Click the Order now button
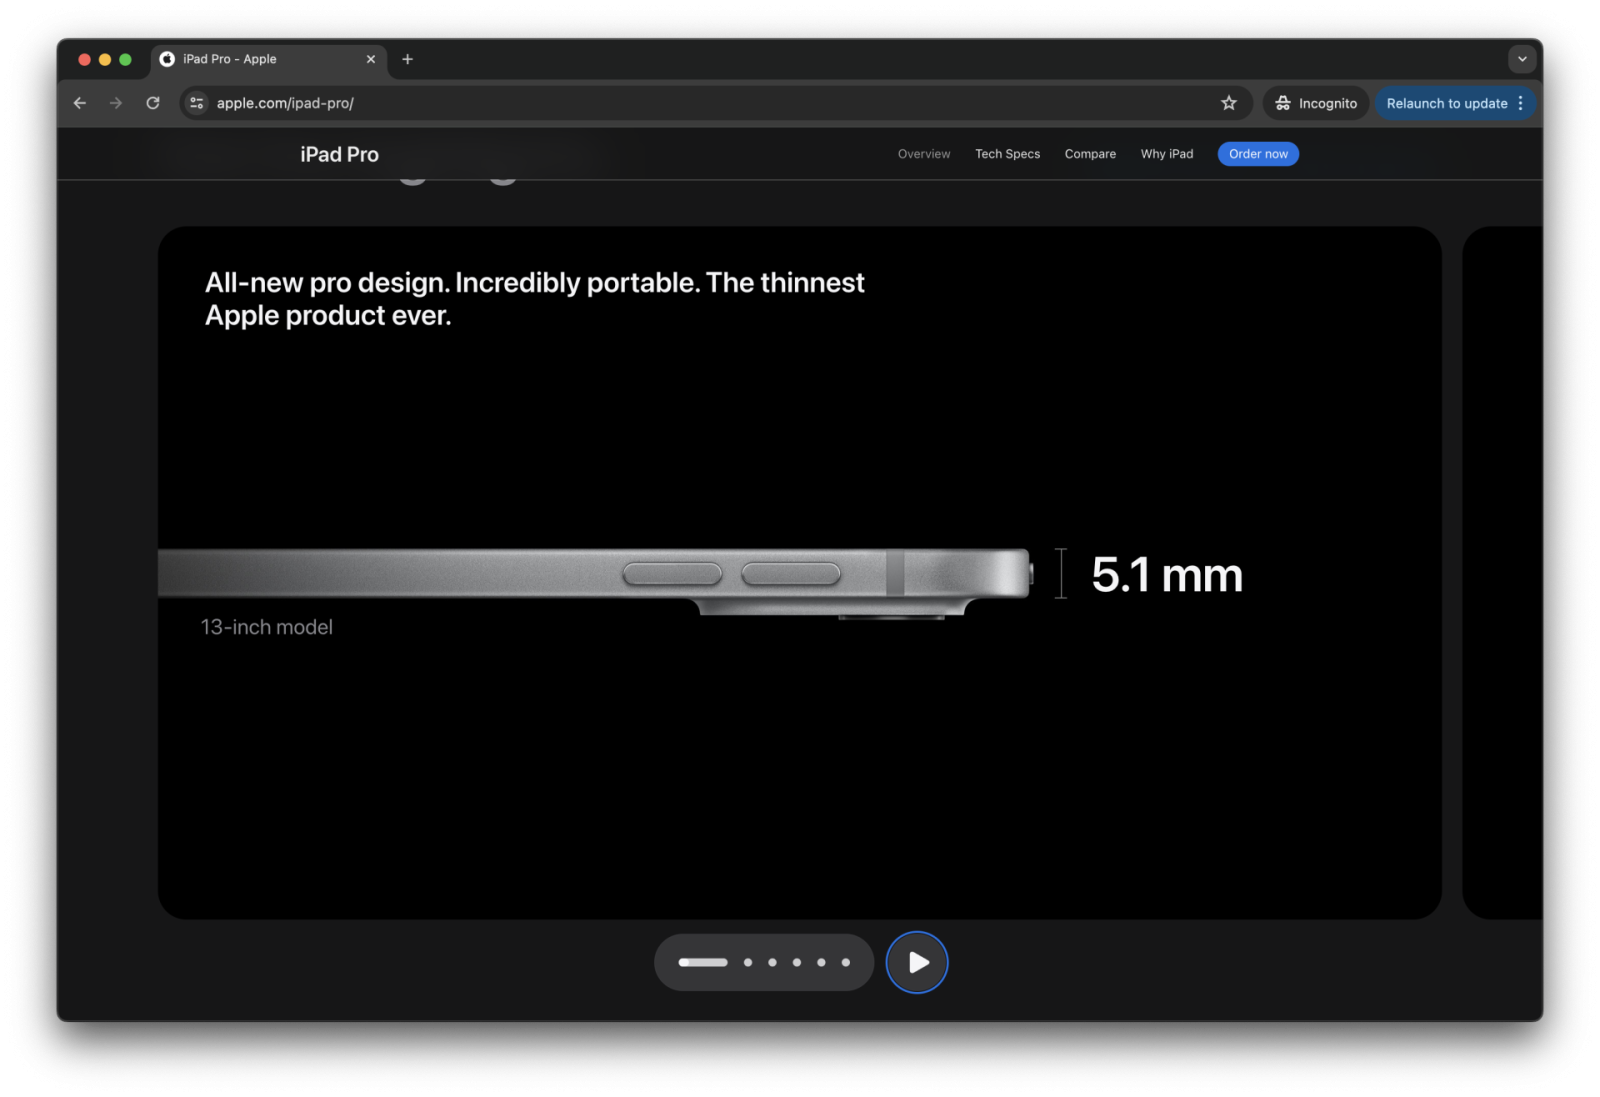The width and height of the screenshot is (1600, 1097). pos(1258,154)
